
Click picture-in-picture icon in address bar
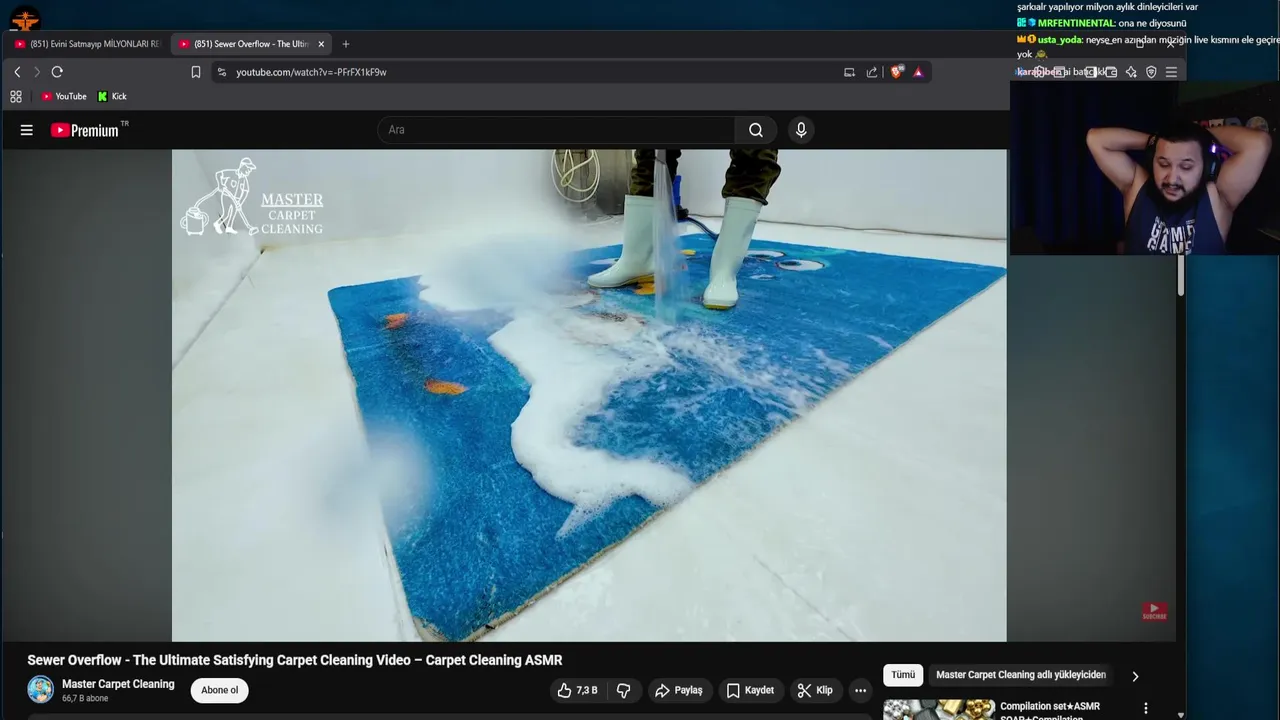849,72
